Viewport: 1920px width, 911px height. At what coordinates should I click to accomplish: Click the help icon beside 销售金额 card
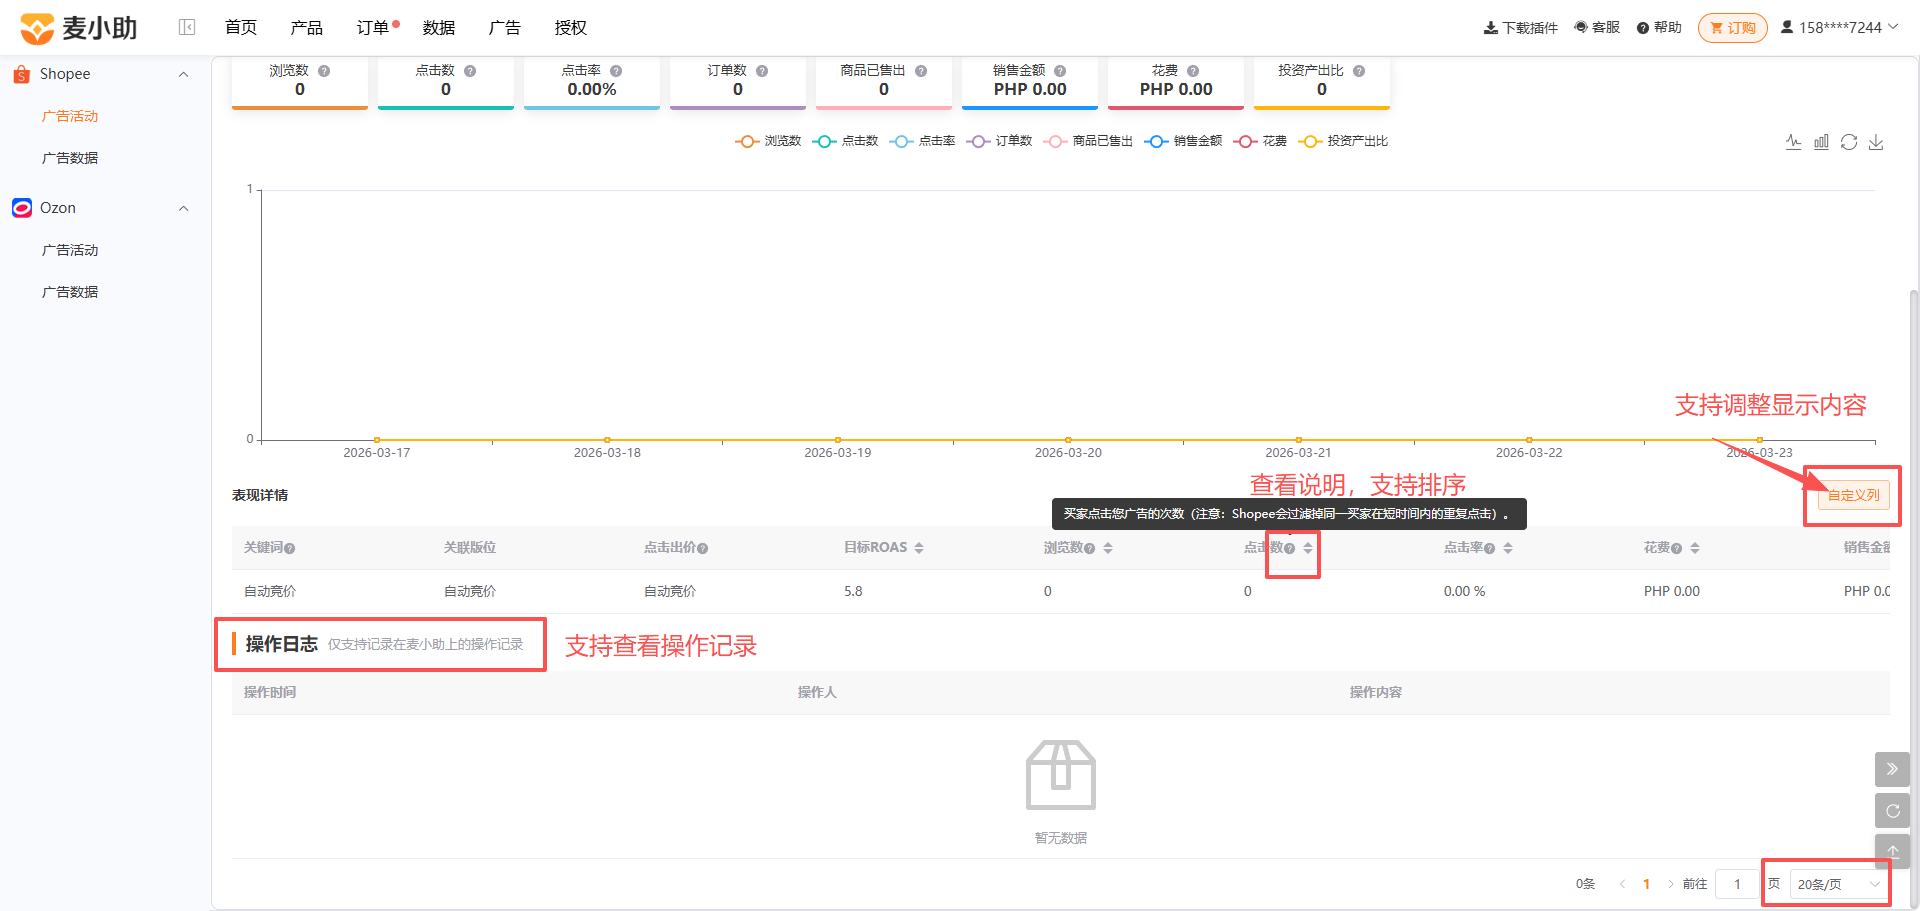(x=1060, y=71)
